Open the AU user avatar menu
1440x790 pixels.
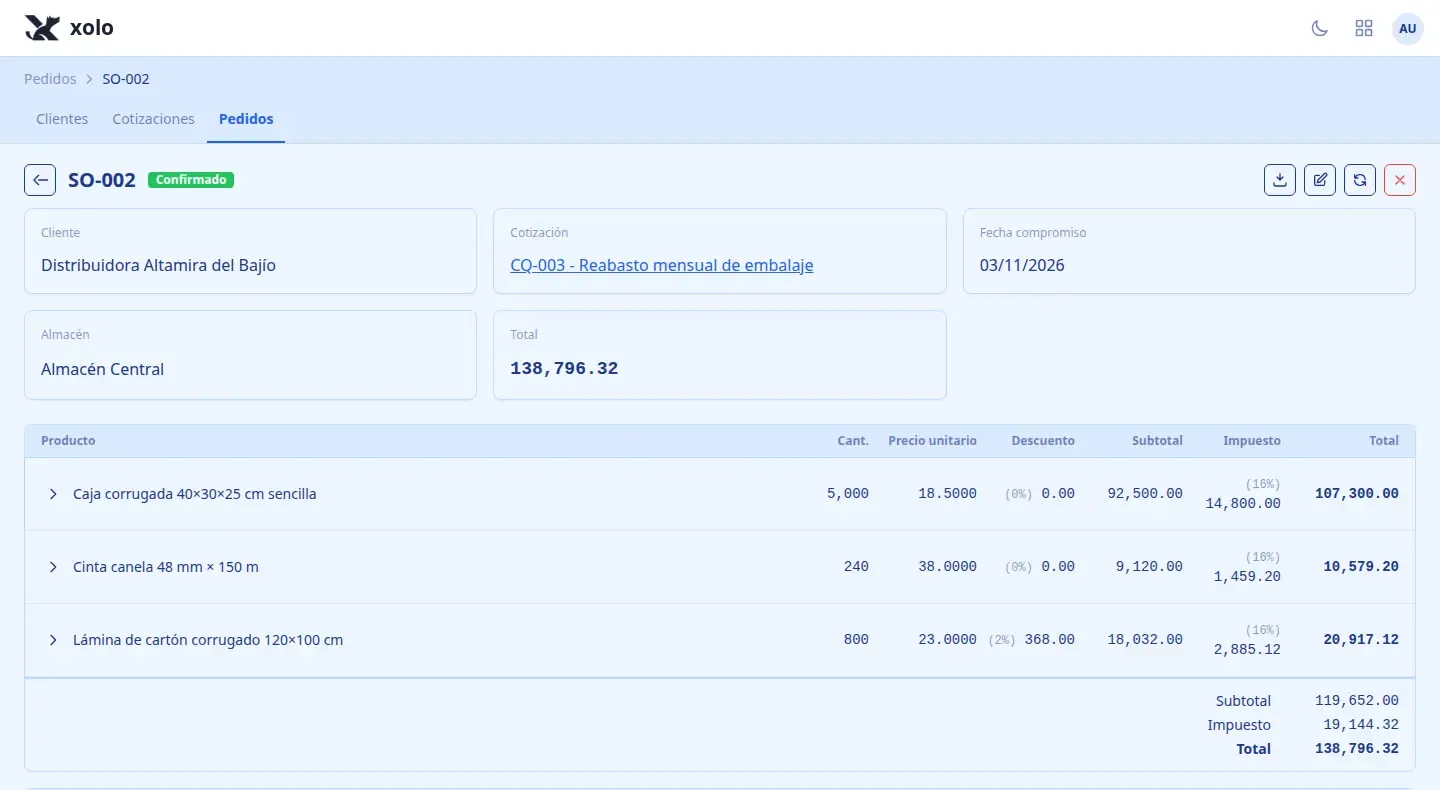click(x=1408, y=28)
